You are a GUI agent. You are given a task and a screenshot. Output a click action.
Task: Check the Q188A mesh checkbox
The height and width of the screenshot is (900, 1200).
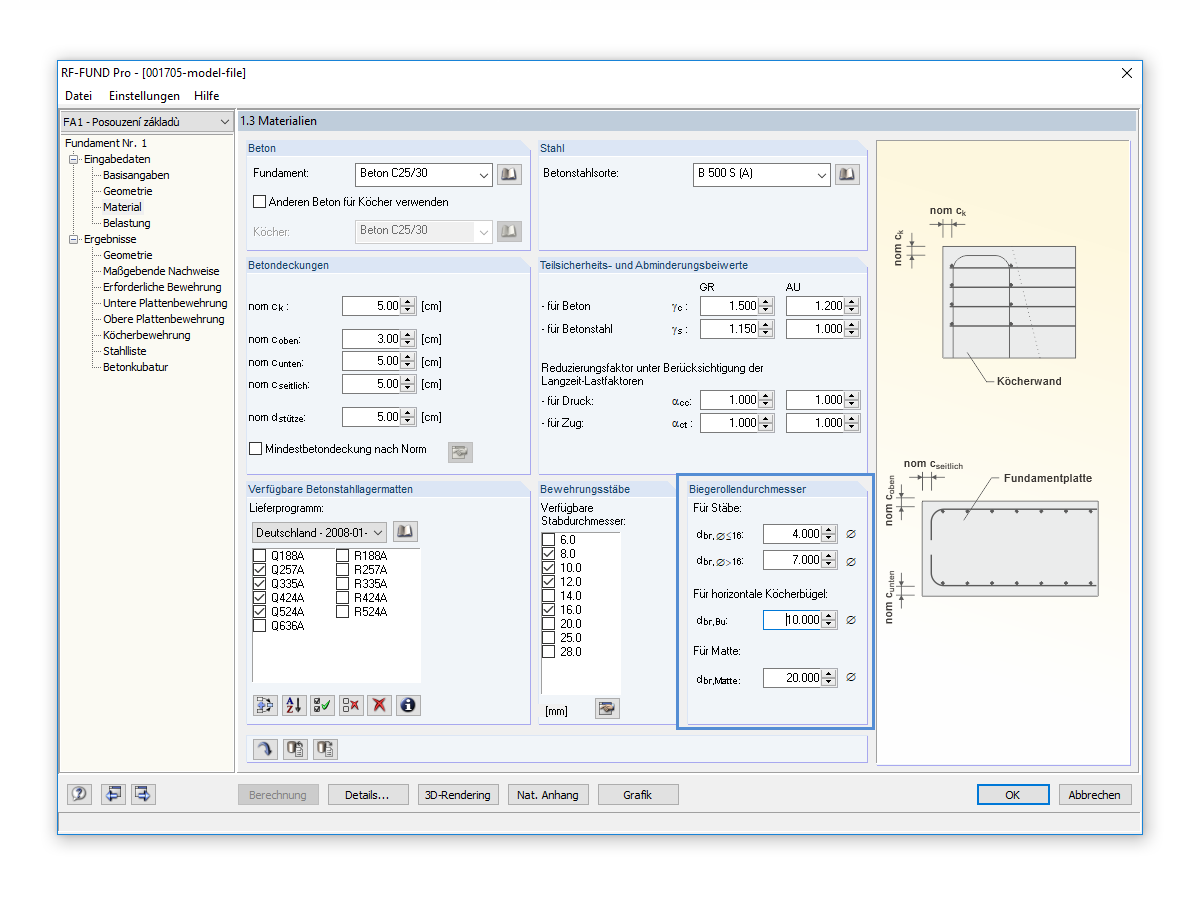pyautogui.click(x=261, y=556)
